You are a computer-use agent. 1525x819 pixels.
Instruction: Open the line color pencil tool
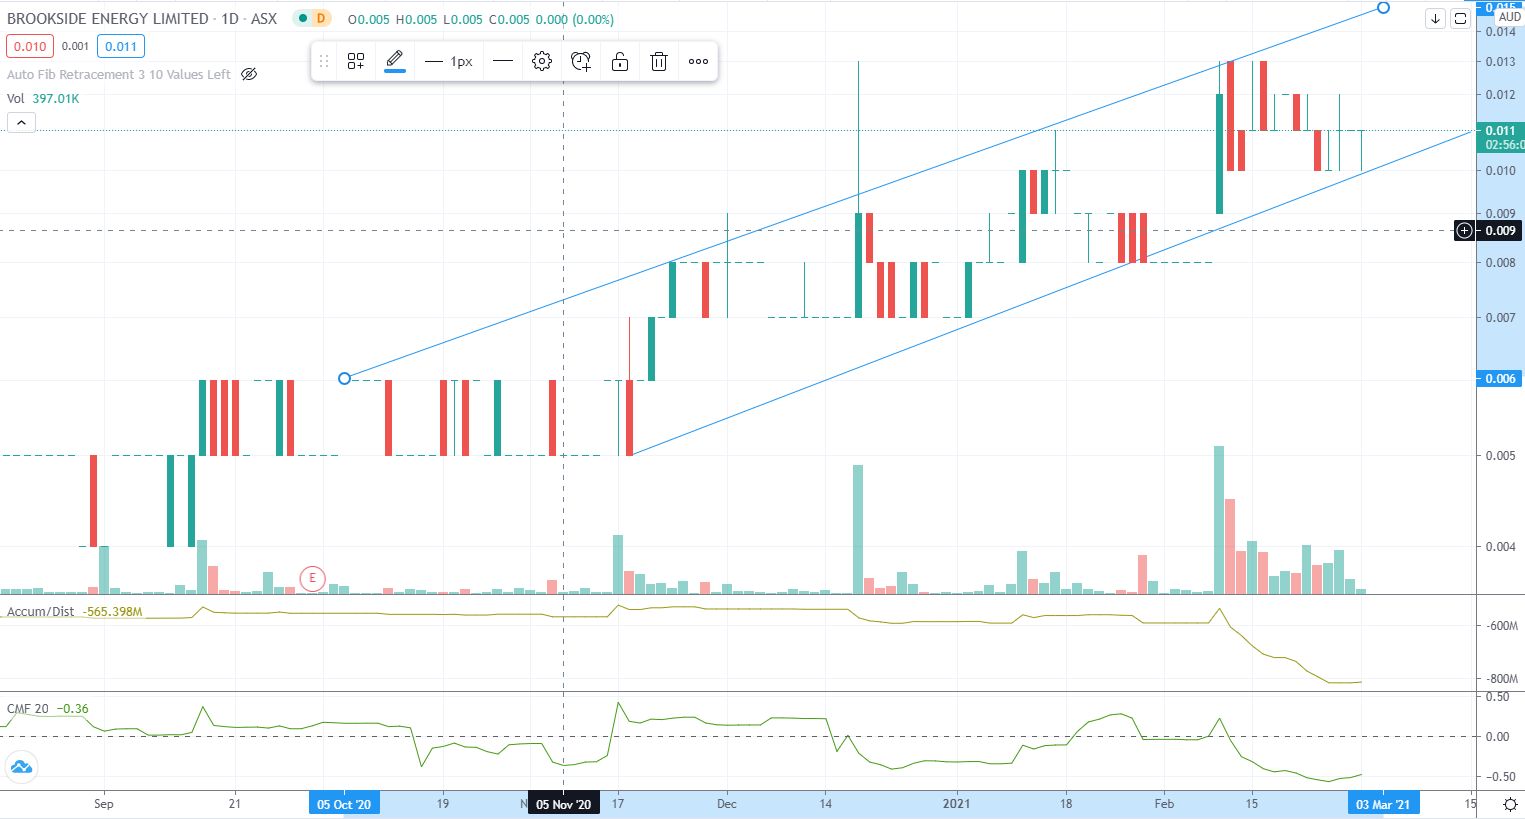click(395, 60)
